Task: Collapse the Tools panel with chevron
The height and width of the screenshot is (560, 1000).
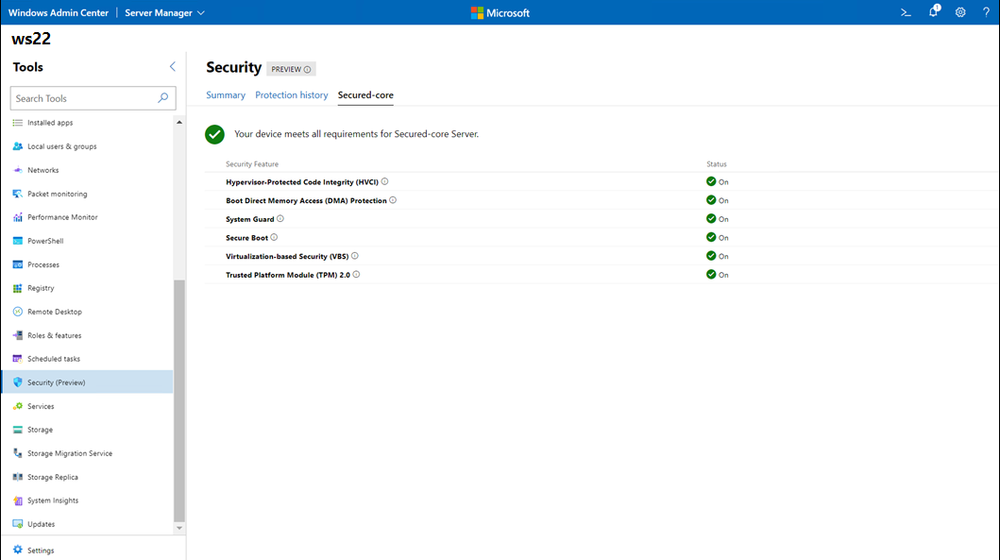Action: pyautogui.click(x=172, y=66)
